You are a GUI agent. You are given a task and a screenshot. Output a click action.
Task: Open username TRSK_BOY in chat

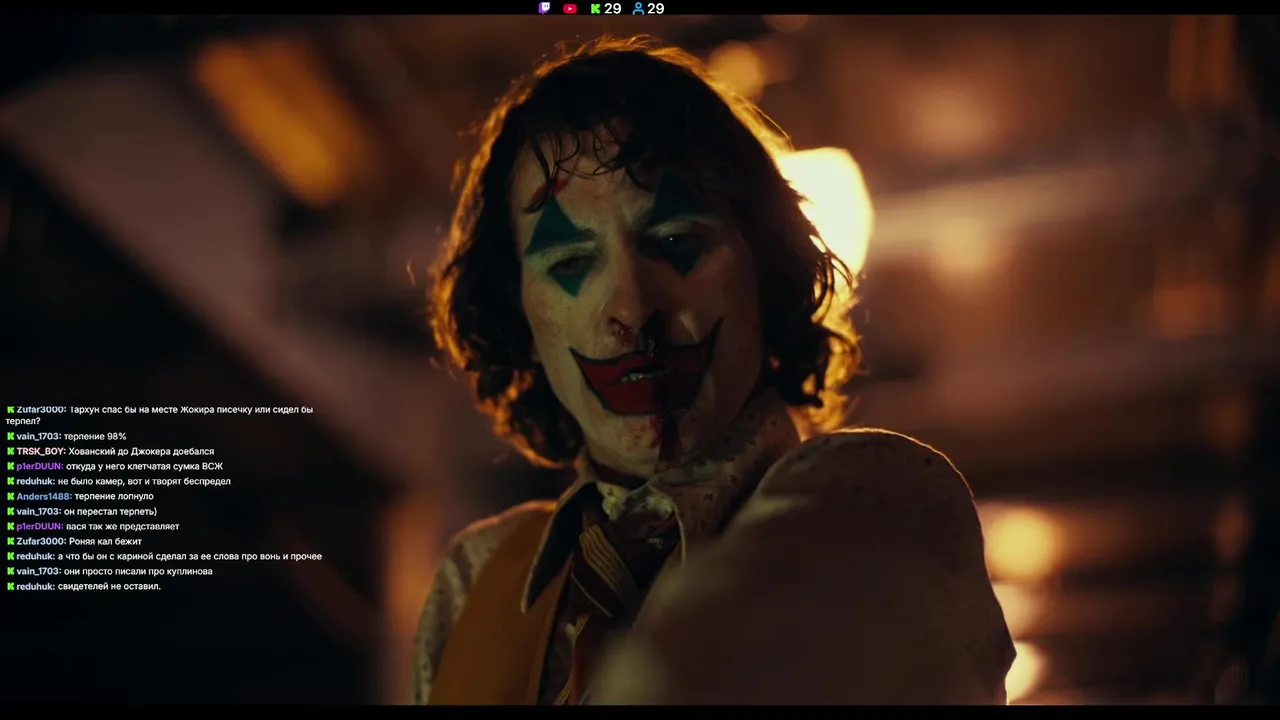click(x=41, y=451)
